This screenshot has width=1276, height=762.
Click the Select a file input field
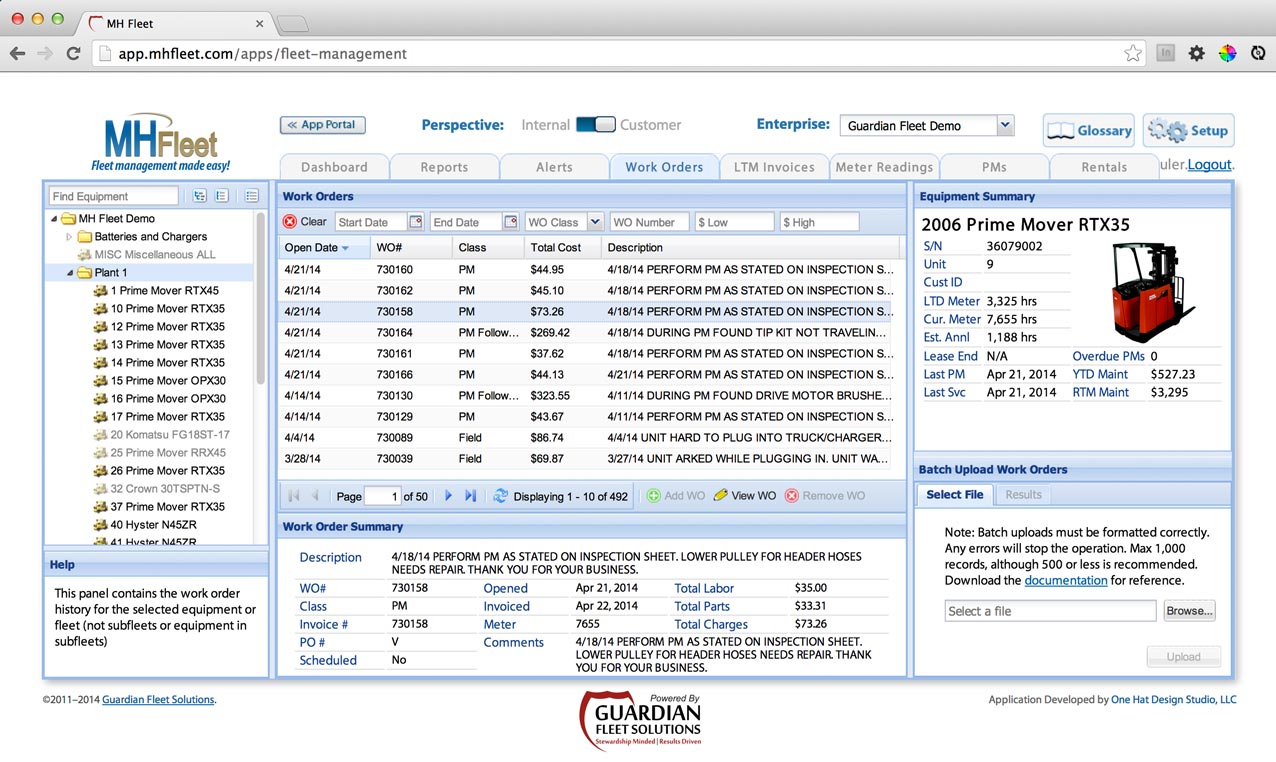(1050, 611)
